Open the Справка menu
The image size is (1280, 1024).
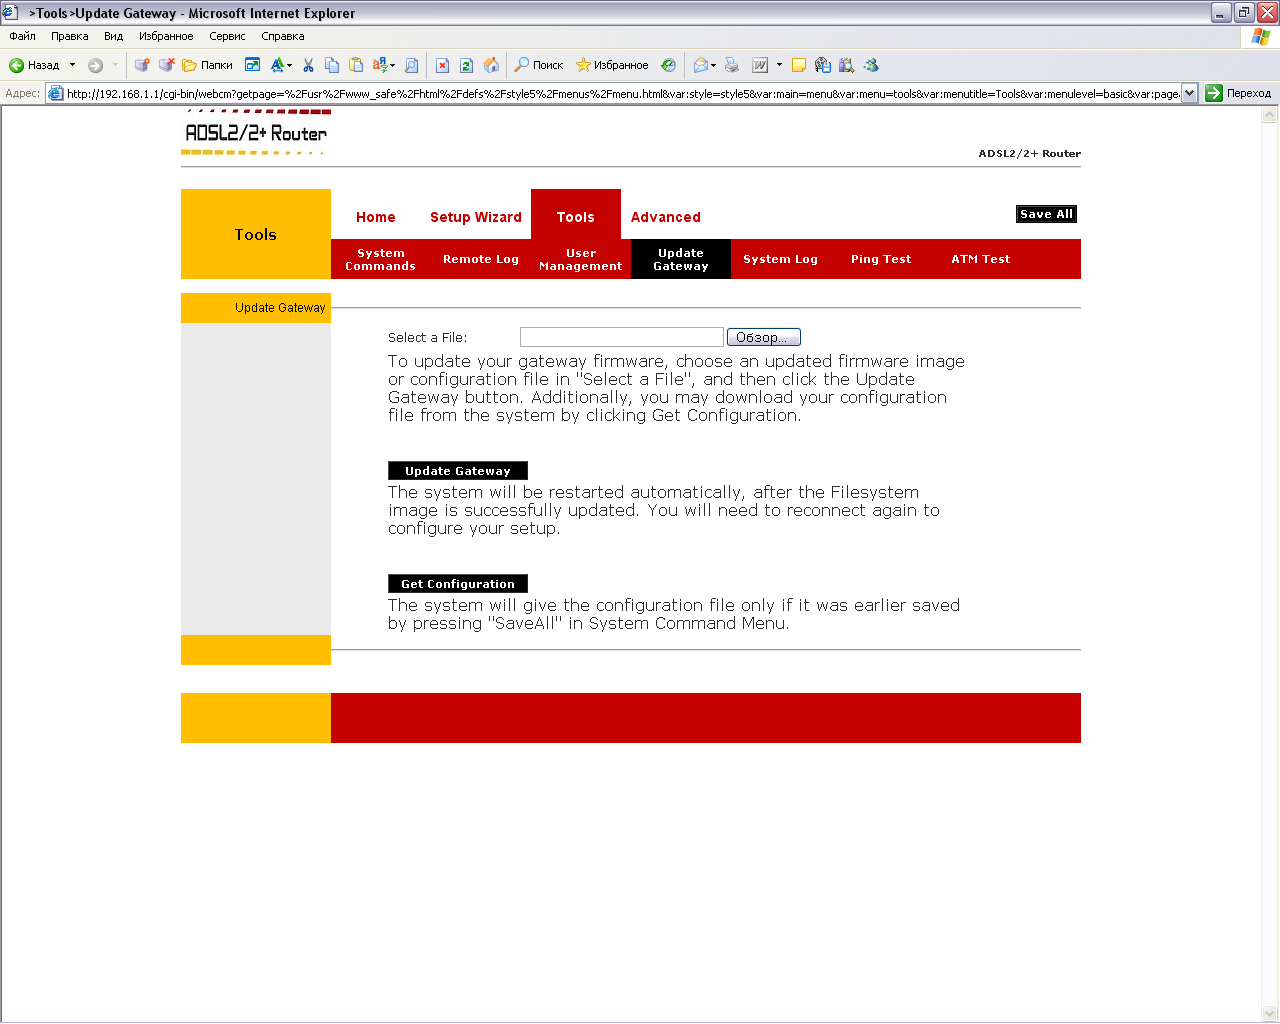[282, 36]
